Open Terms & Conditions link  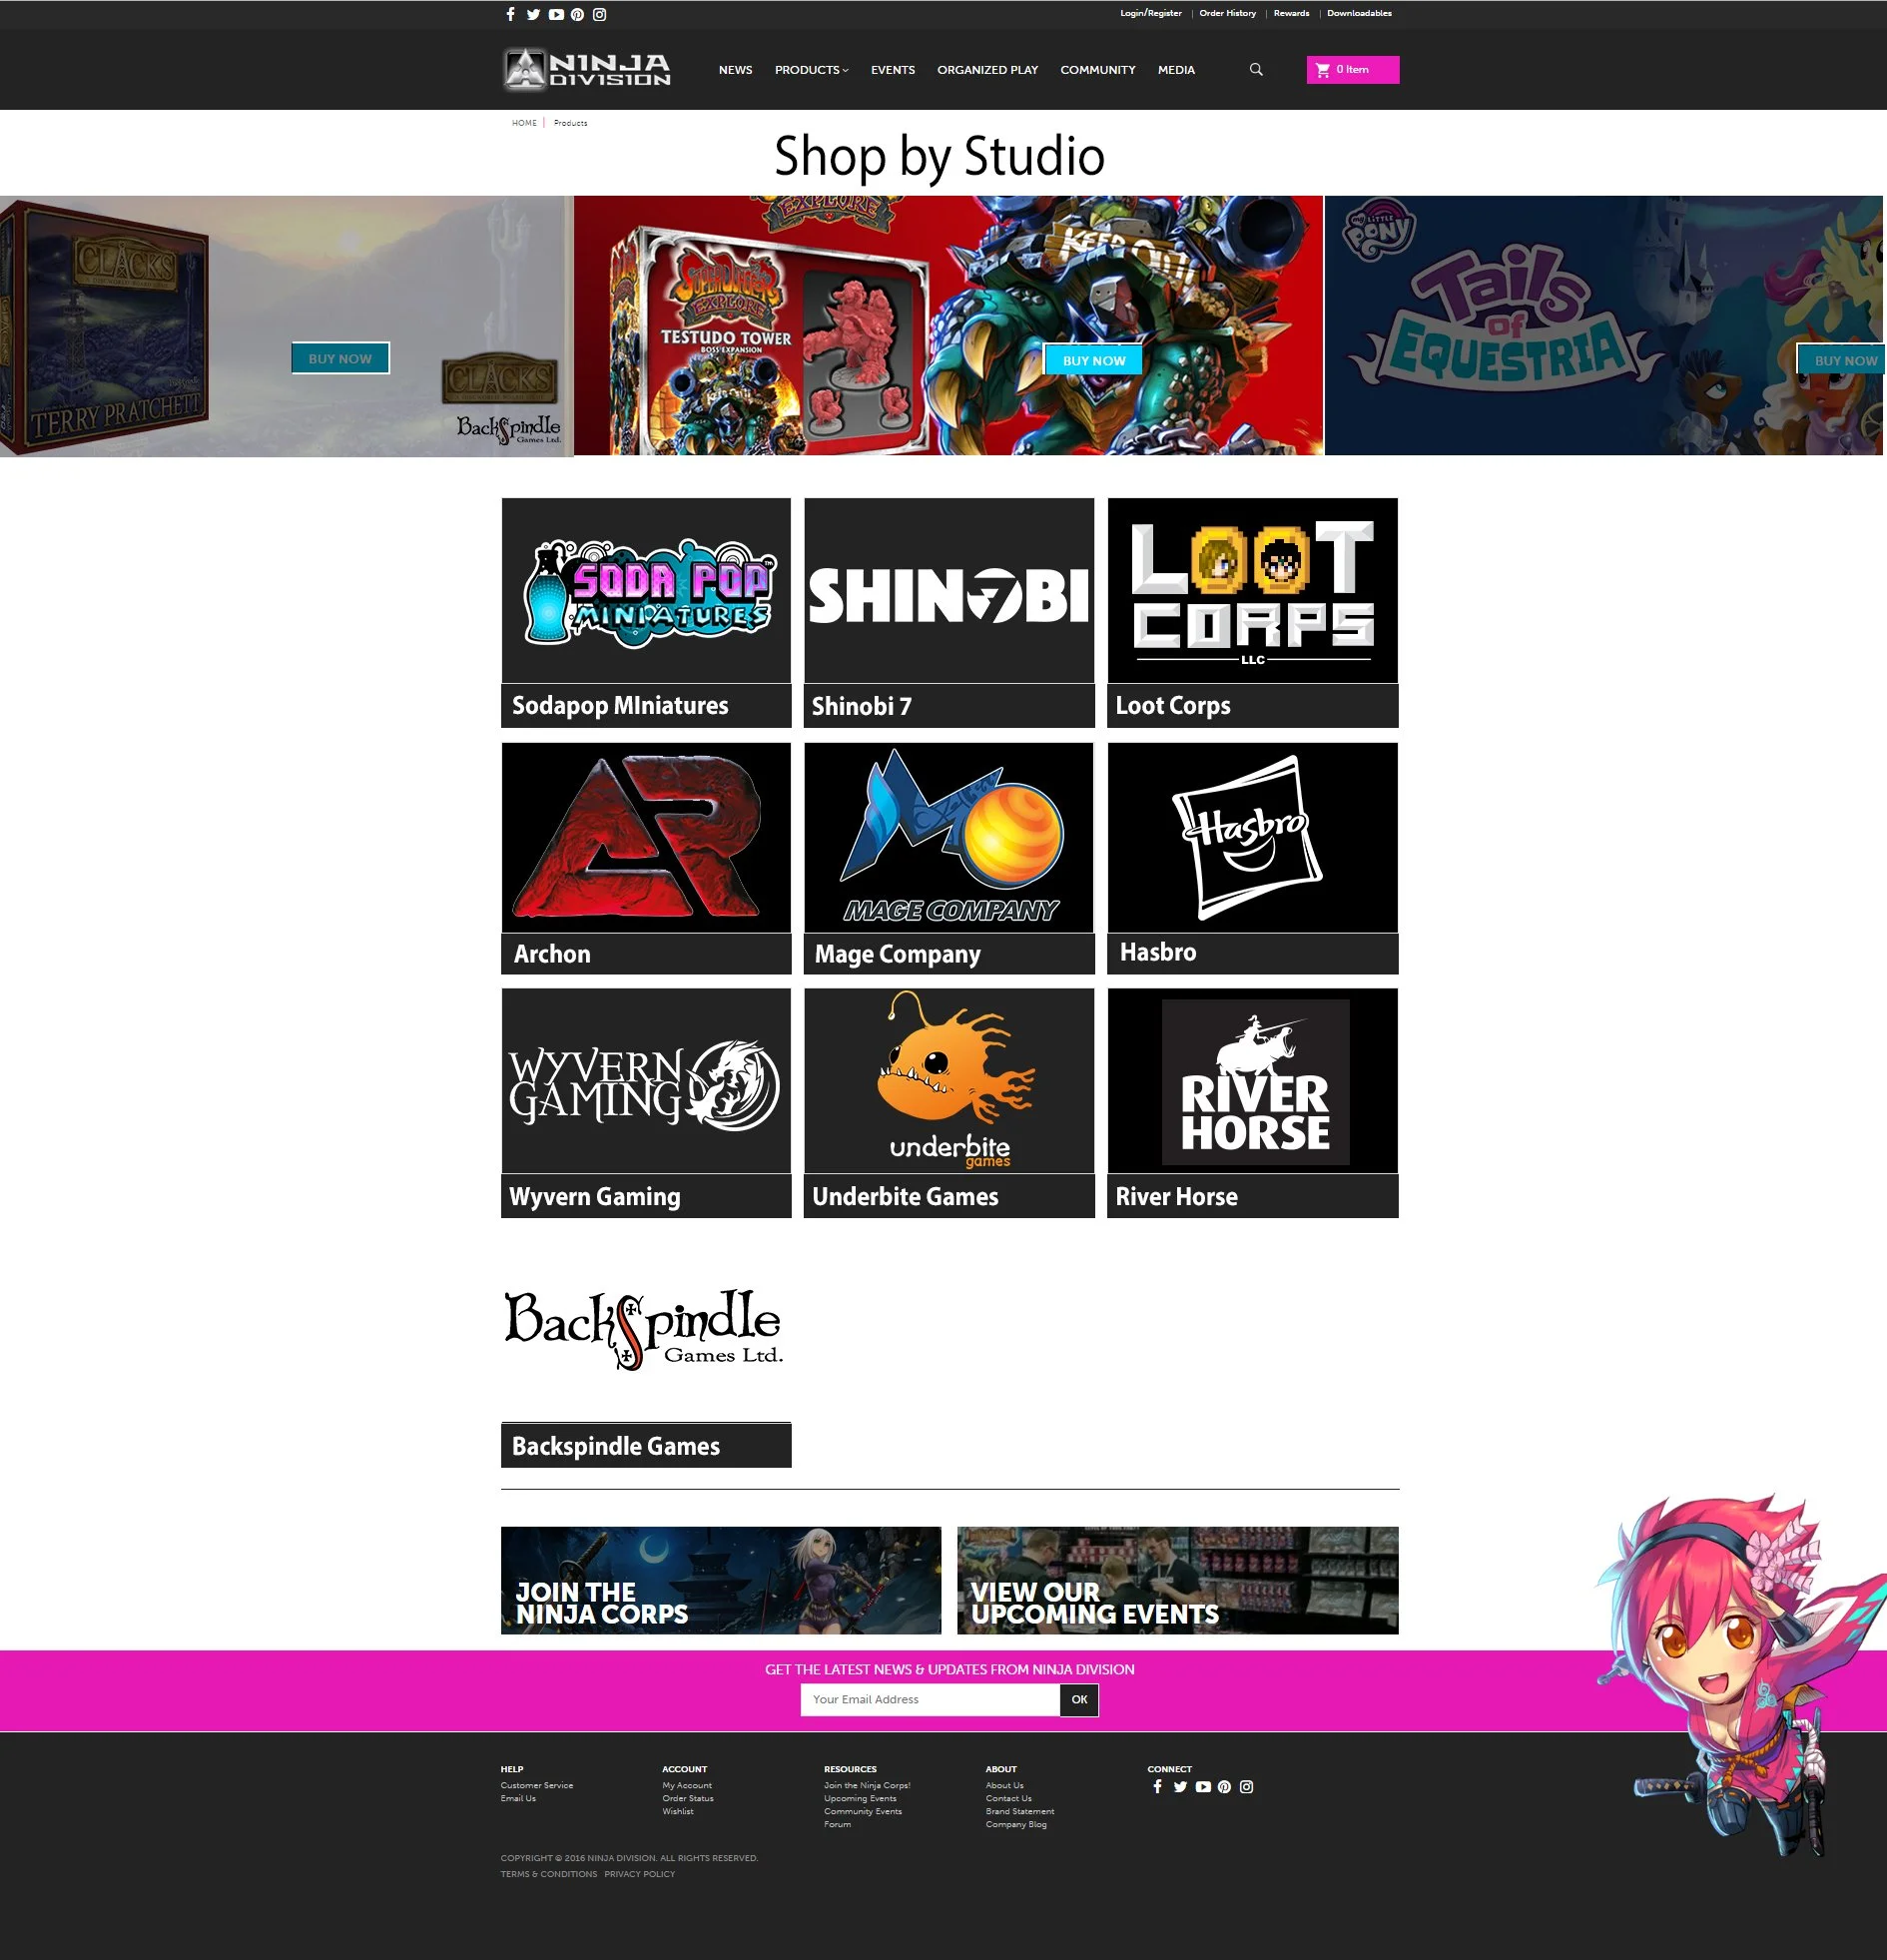coord(549,1874)
